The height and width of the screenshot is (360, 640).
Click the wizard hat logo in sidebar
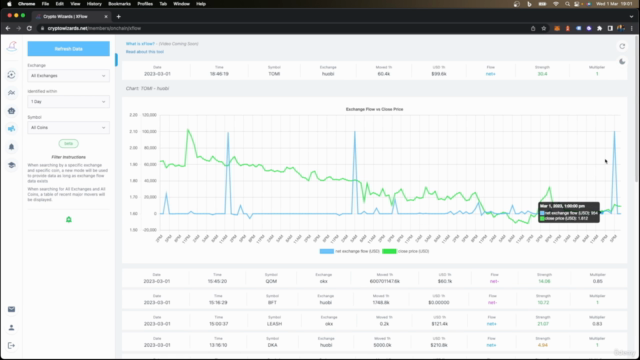[12, 46]
